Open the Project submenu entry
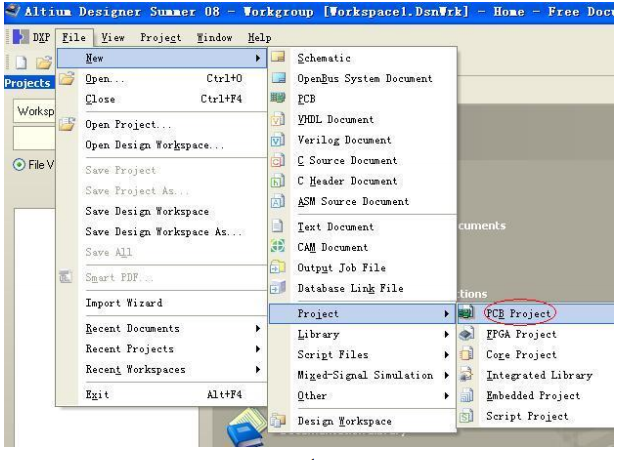Viewport: 624px width, 460px height. pos(362,314)
